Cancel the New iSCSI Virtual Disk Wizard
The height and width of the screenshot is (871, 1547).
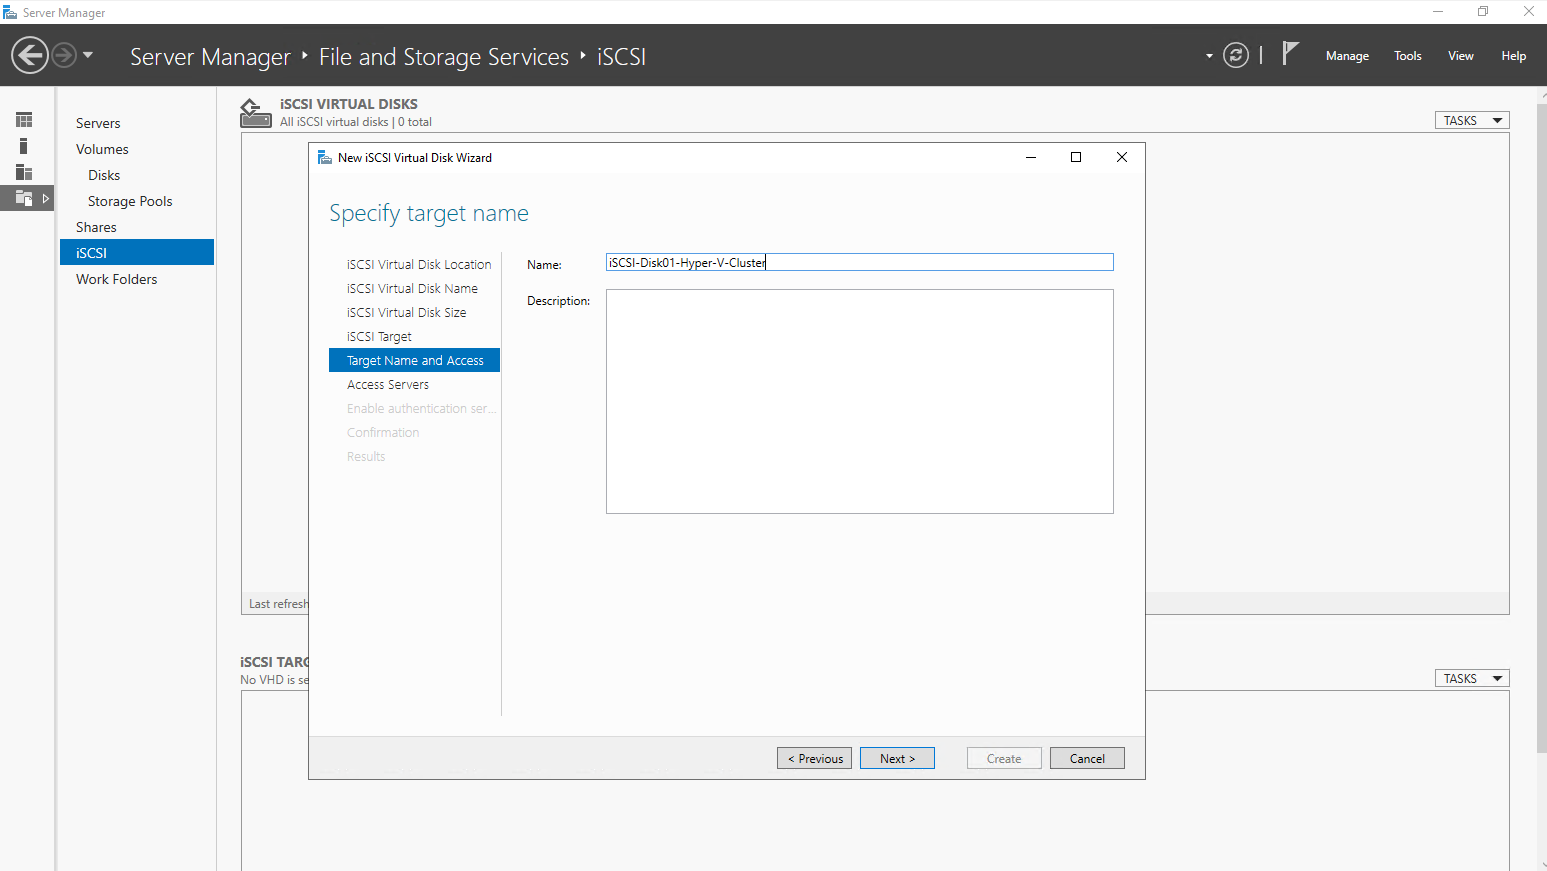[1087, 758]
